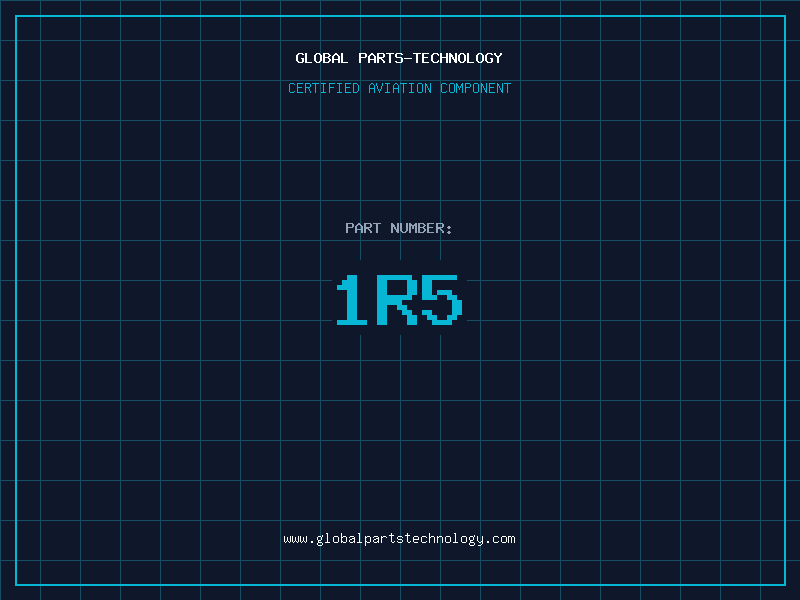Click the top edge of the cyan border frame
800x600 pixels.
400,16
